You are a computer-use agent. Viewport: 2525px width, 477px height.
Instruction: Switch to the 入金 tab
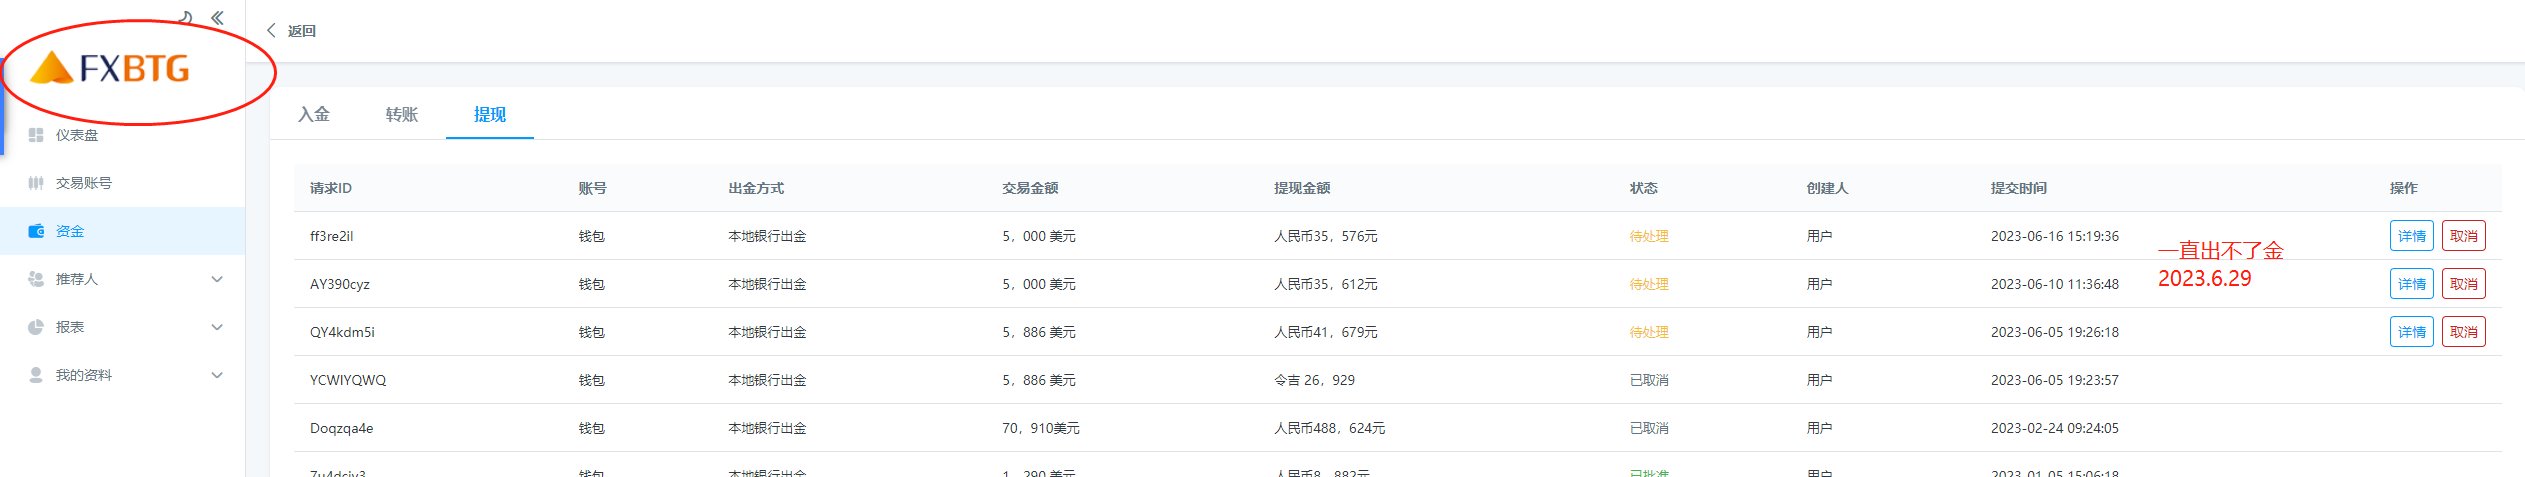click(x=314, y=114)
